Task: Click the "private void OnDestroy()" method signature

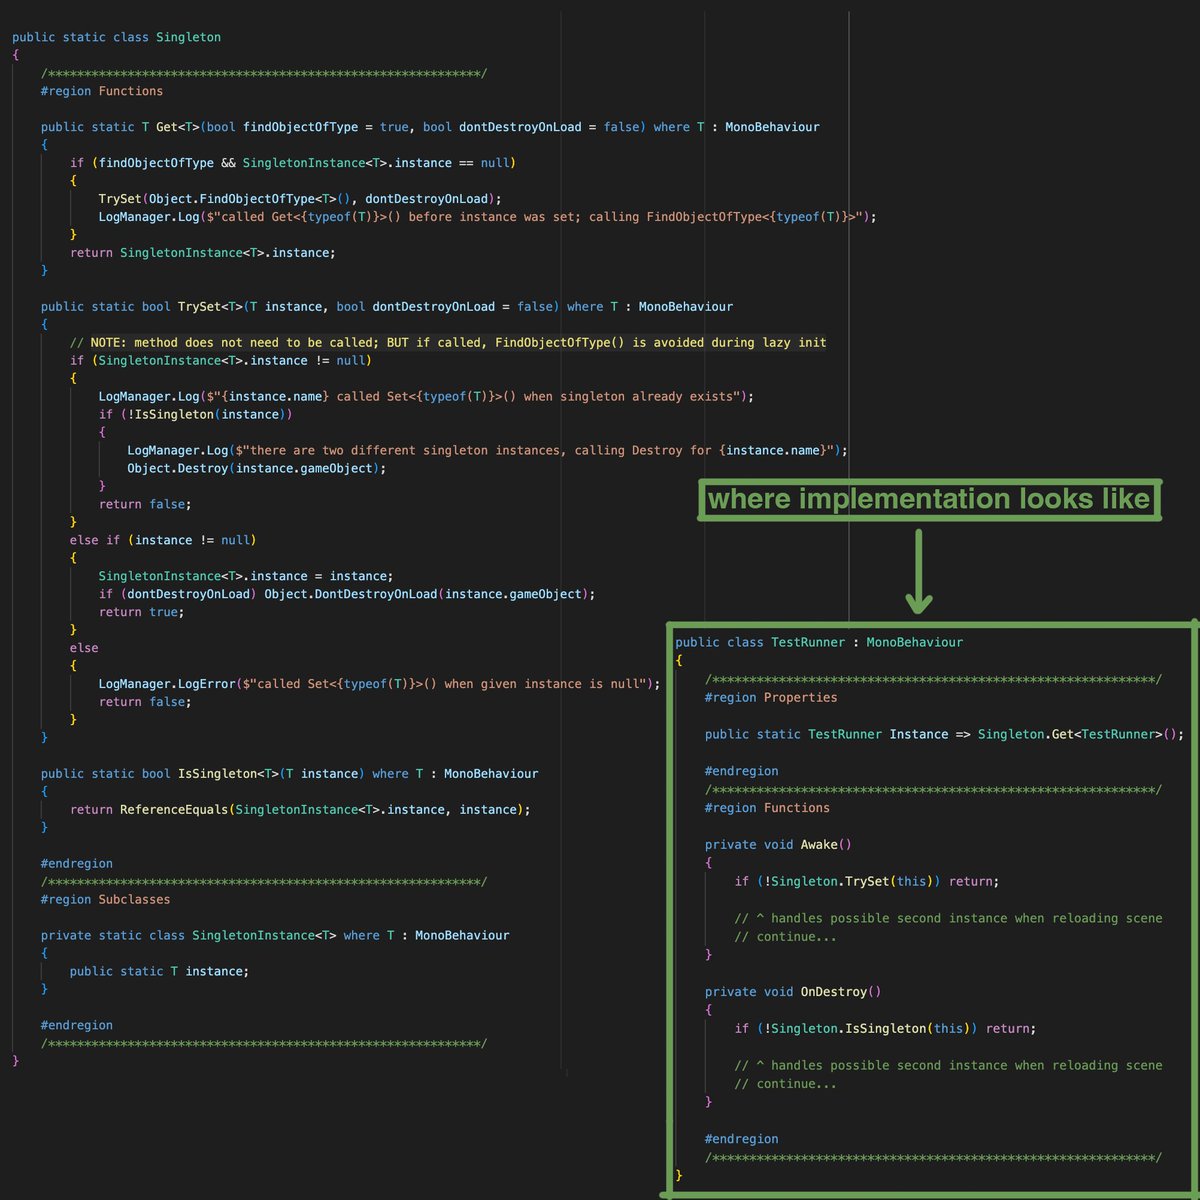Action: pos(793,993)
